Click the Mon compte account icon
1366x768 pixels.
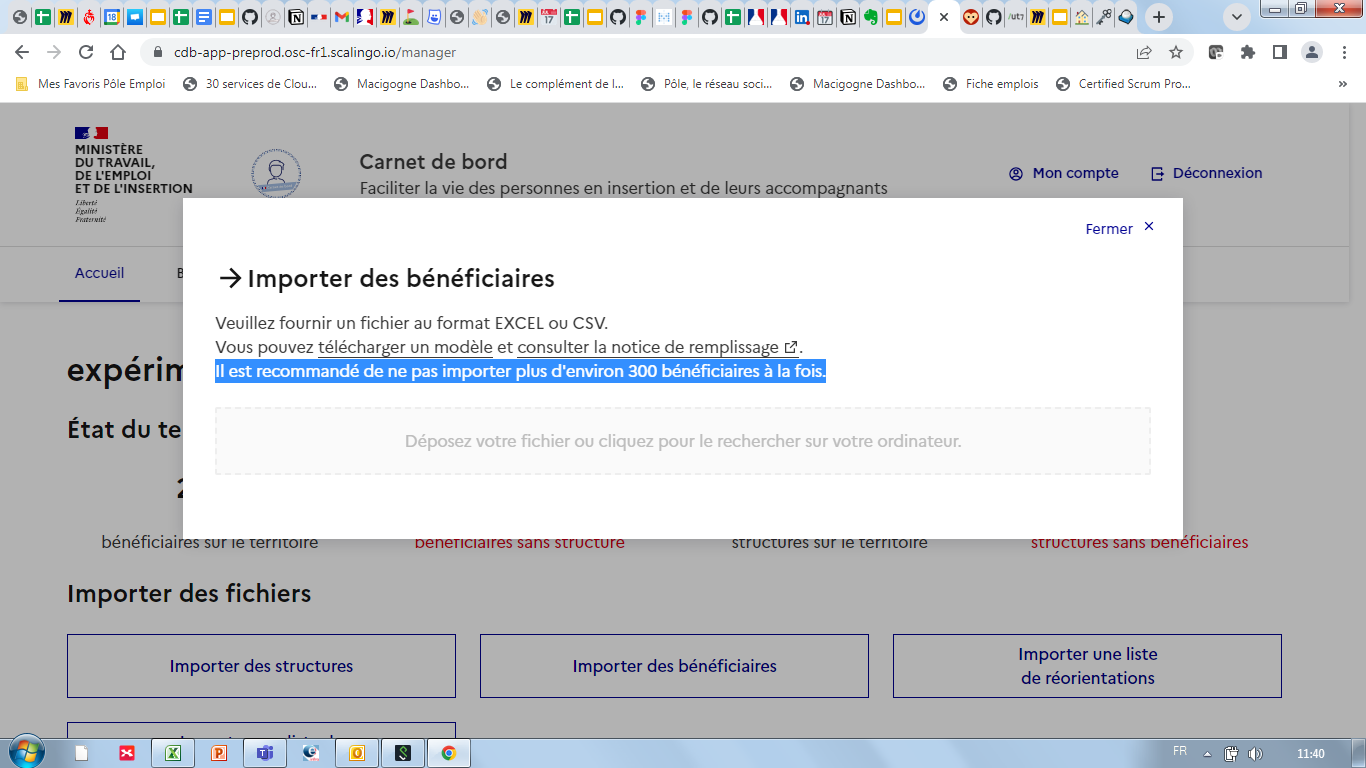[x=1015, y=172]
